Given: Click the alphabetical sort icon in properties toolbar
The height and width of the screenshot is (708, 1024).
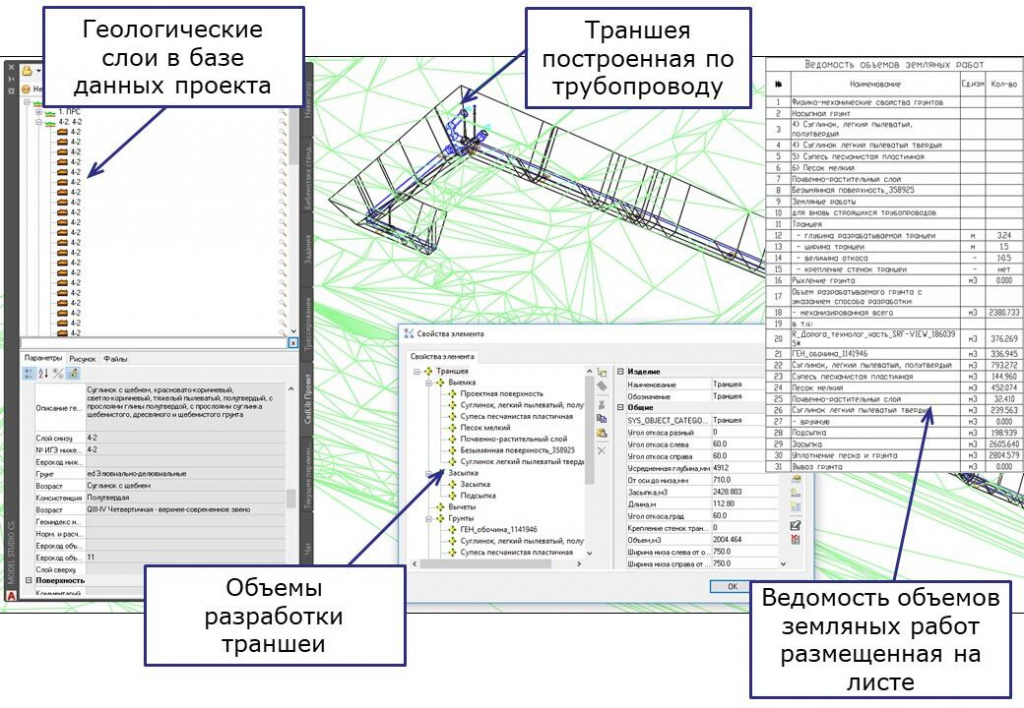Looking at the screenshot, I should 43,373.
